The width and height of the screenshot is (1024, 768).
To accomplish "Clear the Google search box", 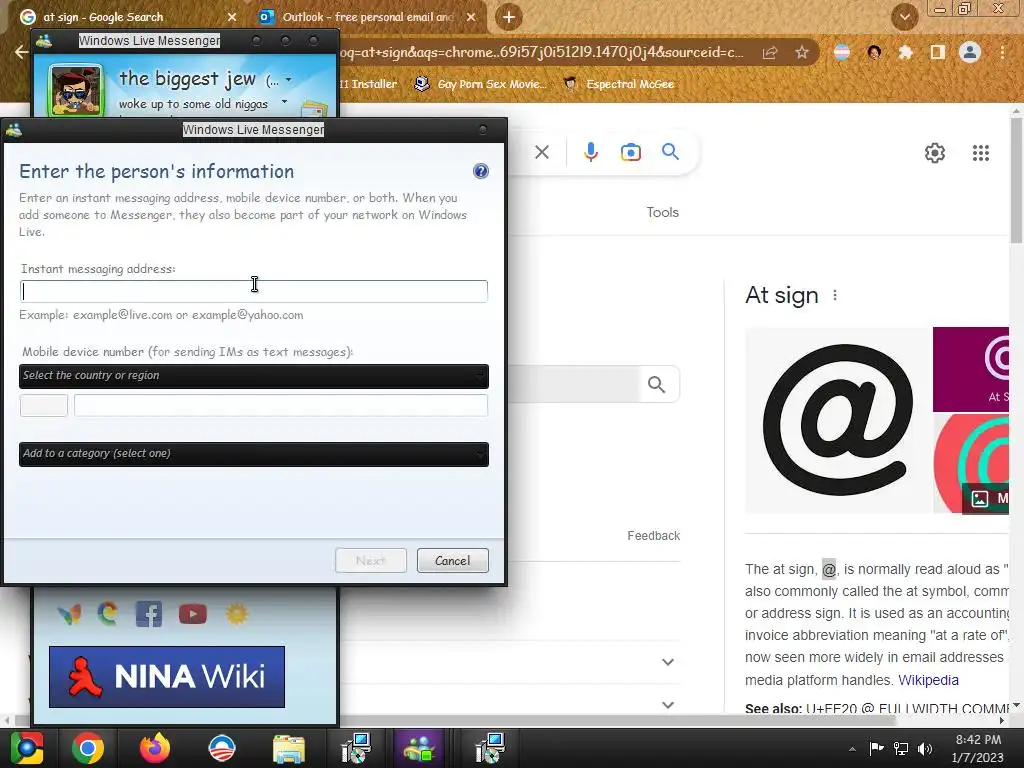I will pos(542,152).
